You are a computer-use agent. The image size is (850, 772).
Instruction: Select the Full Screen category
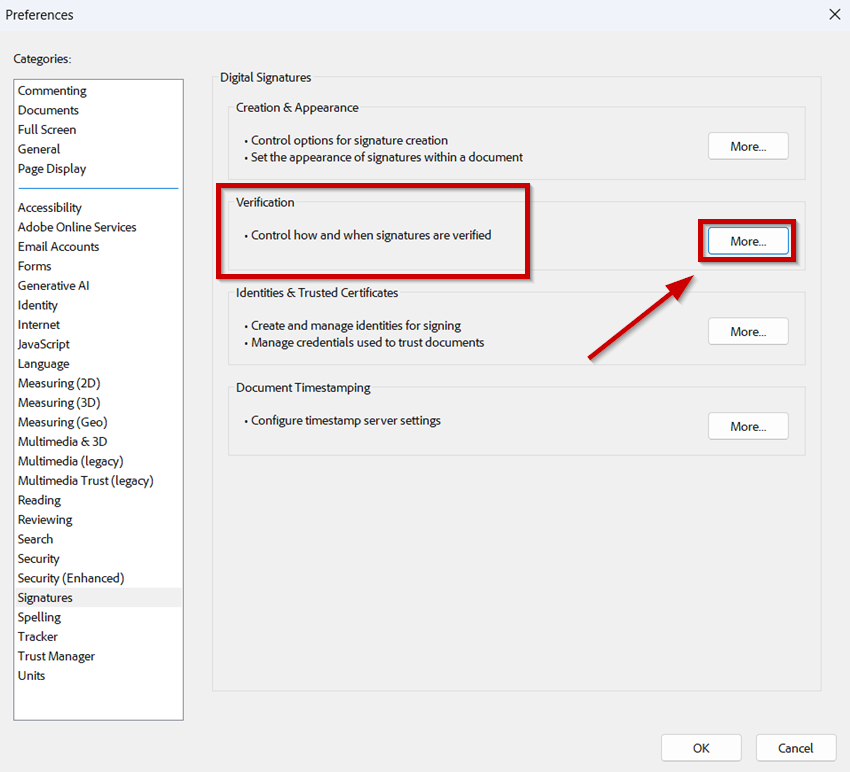pos(47,130)
